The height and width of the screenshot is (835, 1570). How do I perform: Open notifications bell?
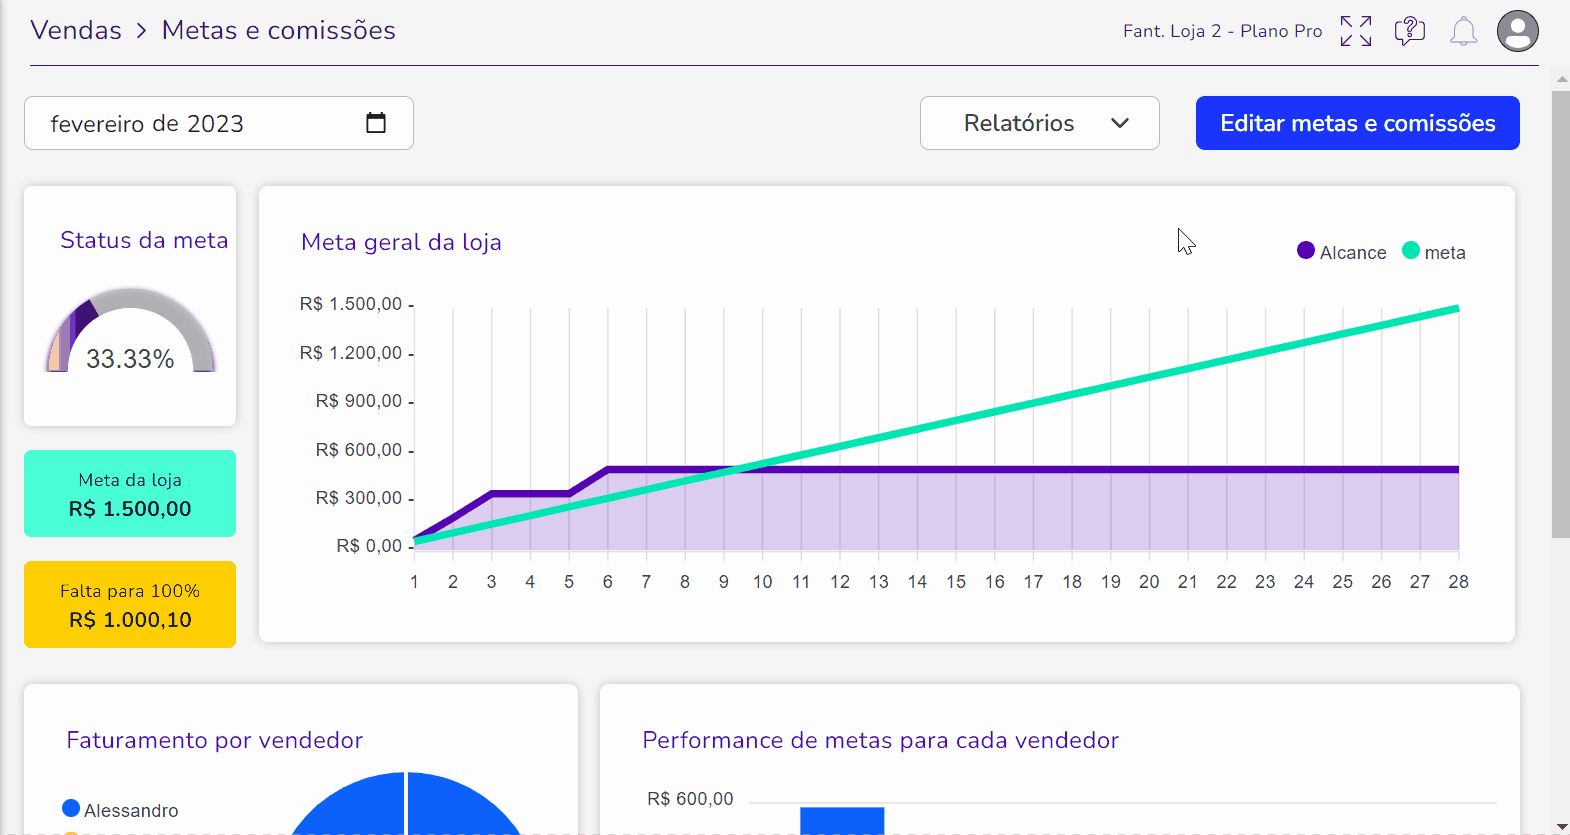coord(1464,31)
